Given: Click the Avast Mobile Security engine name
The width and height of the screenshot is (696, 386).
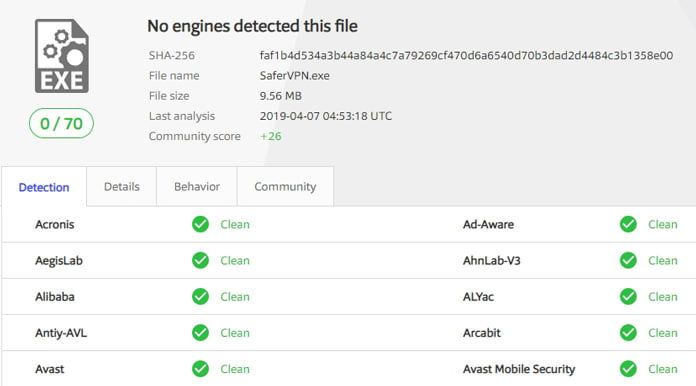Looking at the screenshot, I should tap(519, 369).
